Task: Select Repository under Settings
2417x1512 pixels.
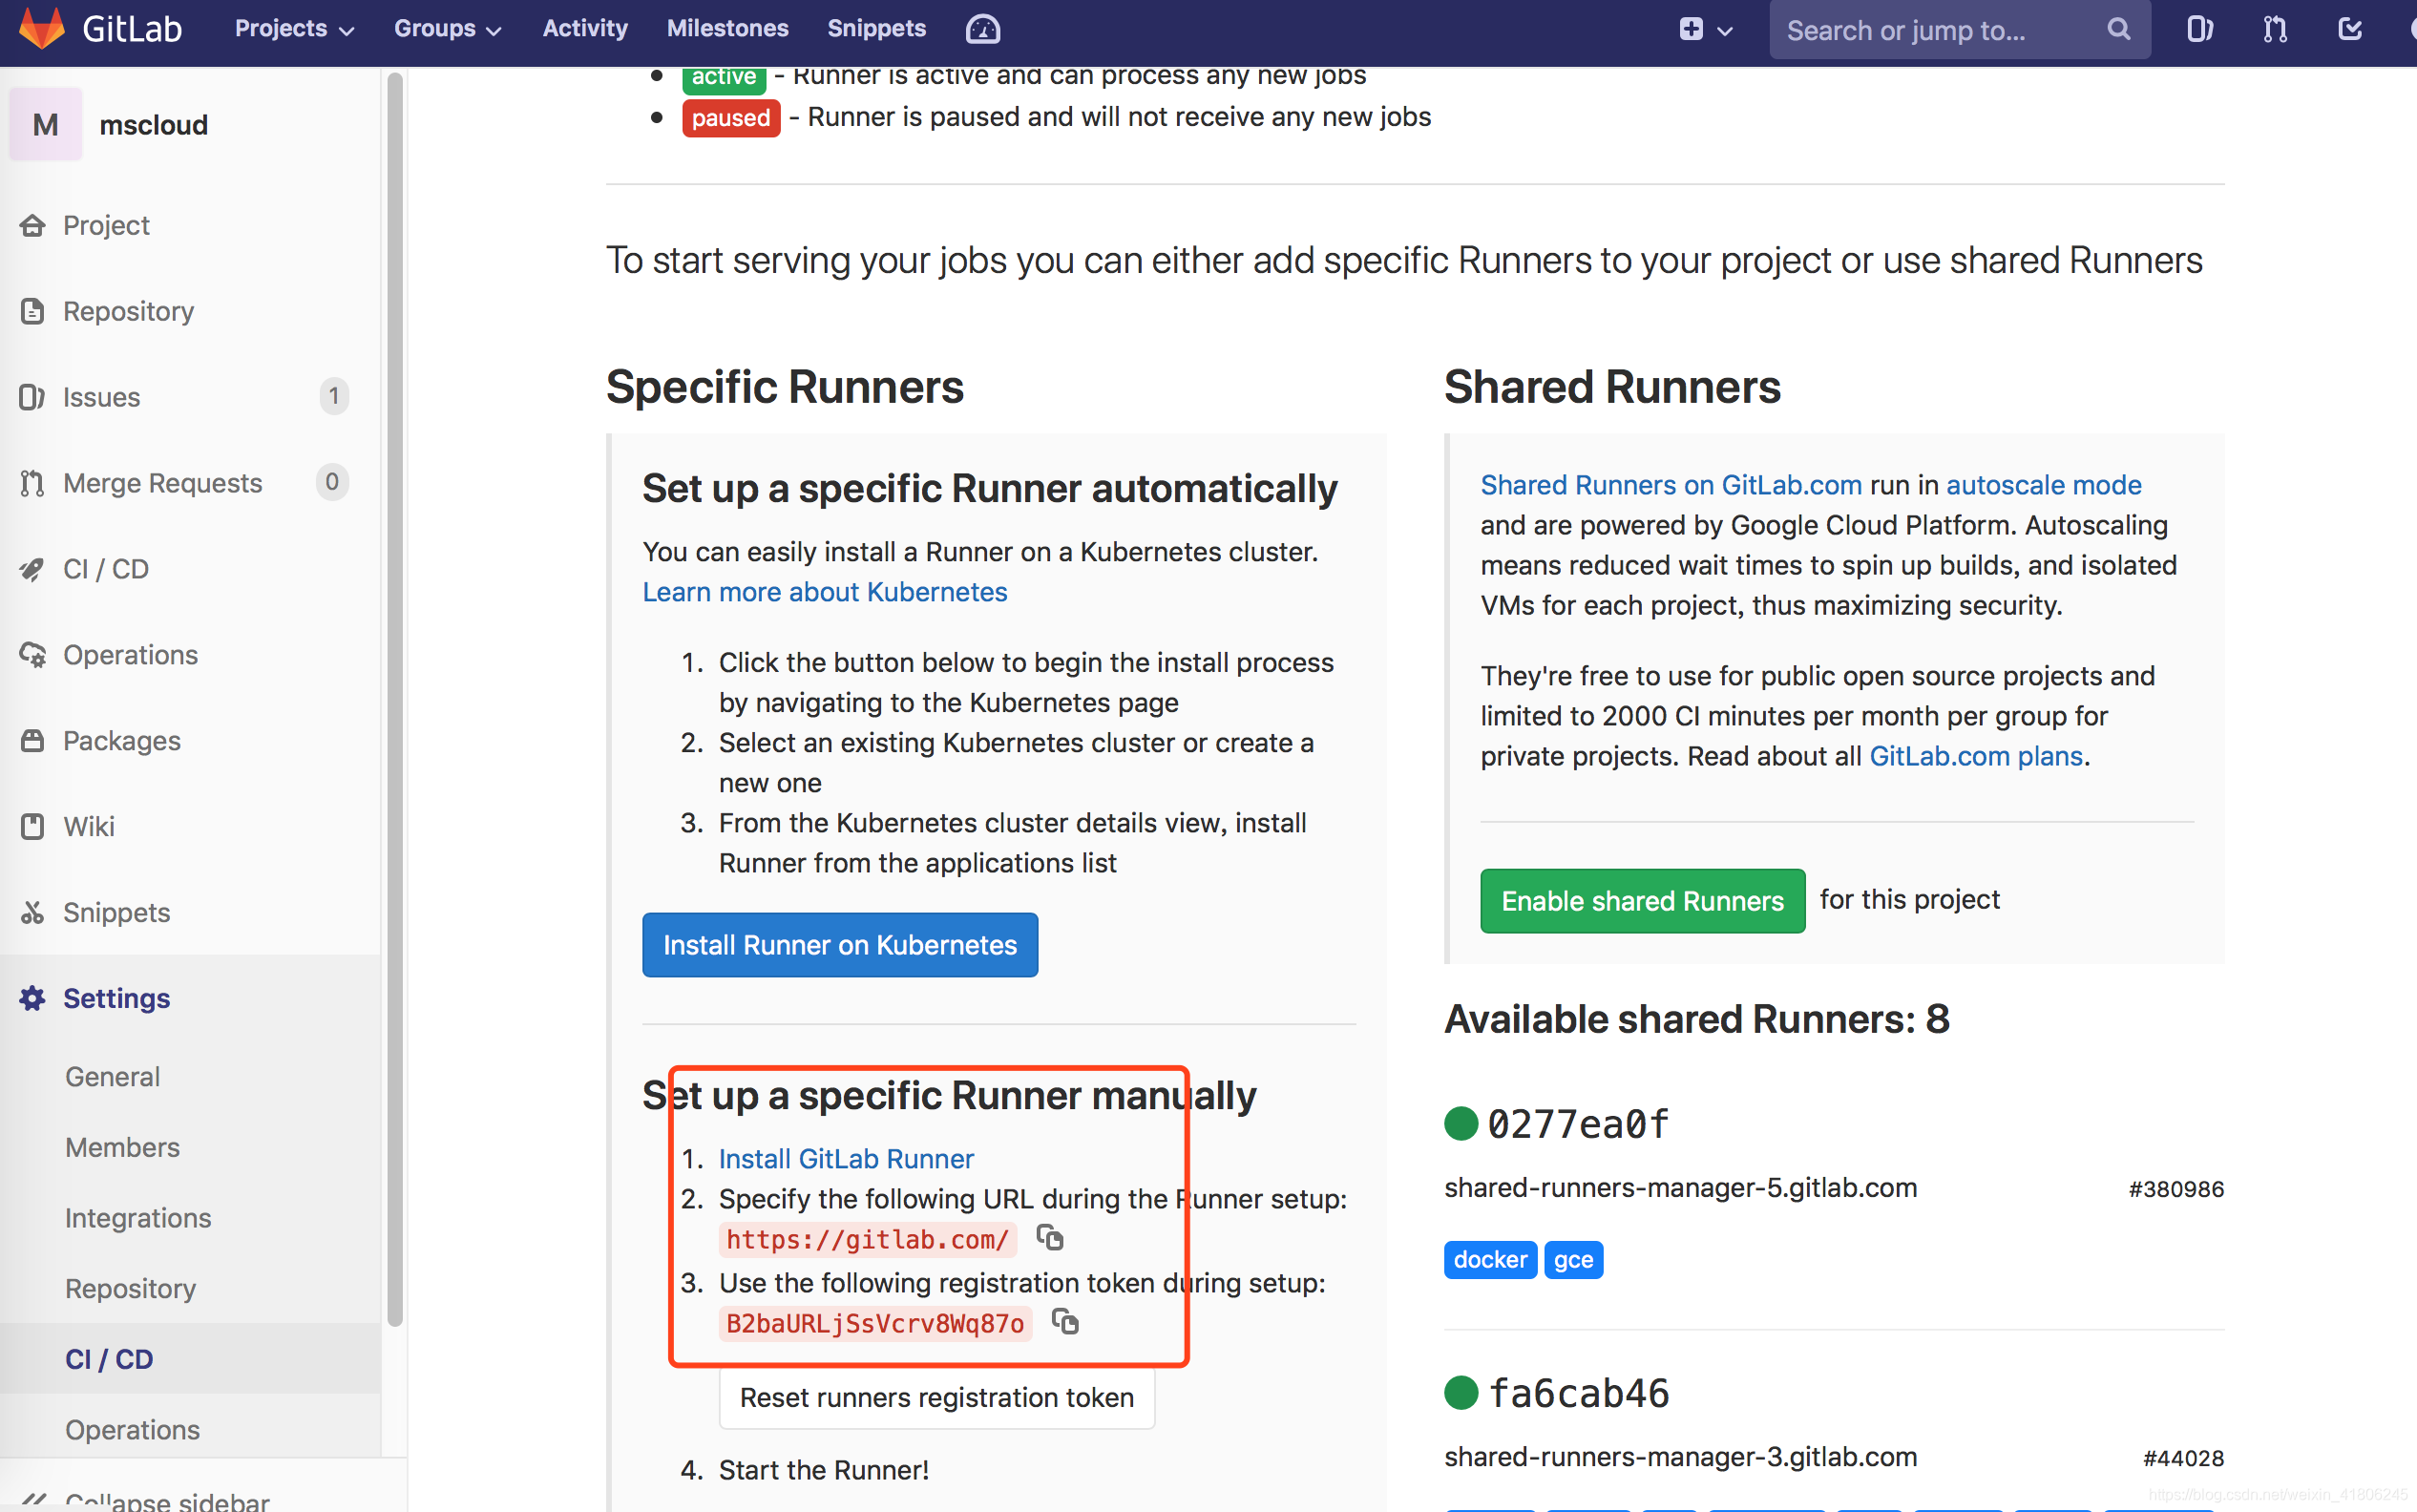Action: [x=130, y=1289]
